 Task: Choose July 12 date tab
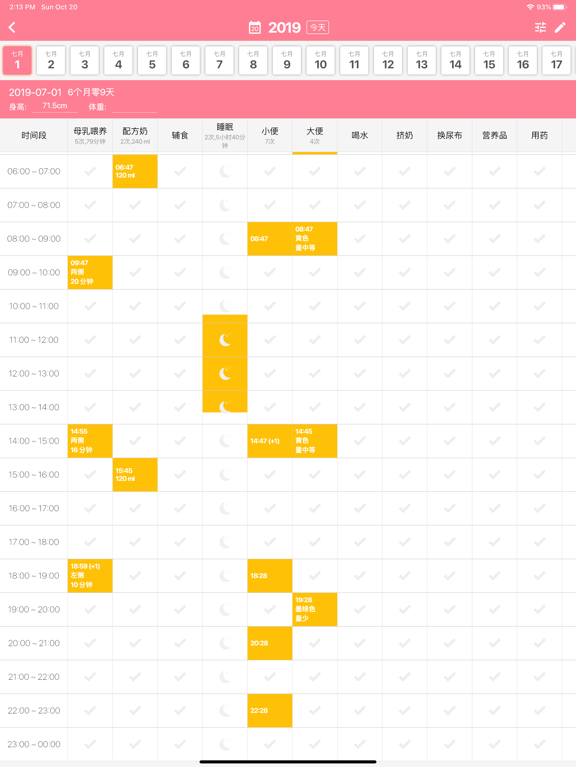coord(388,60)
